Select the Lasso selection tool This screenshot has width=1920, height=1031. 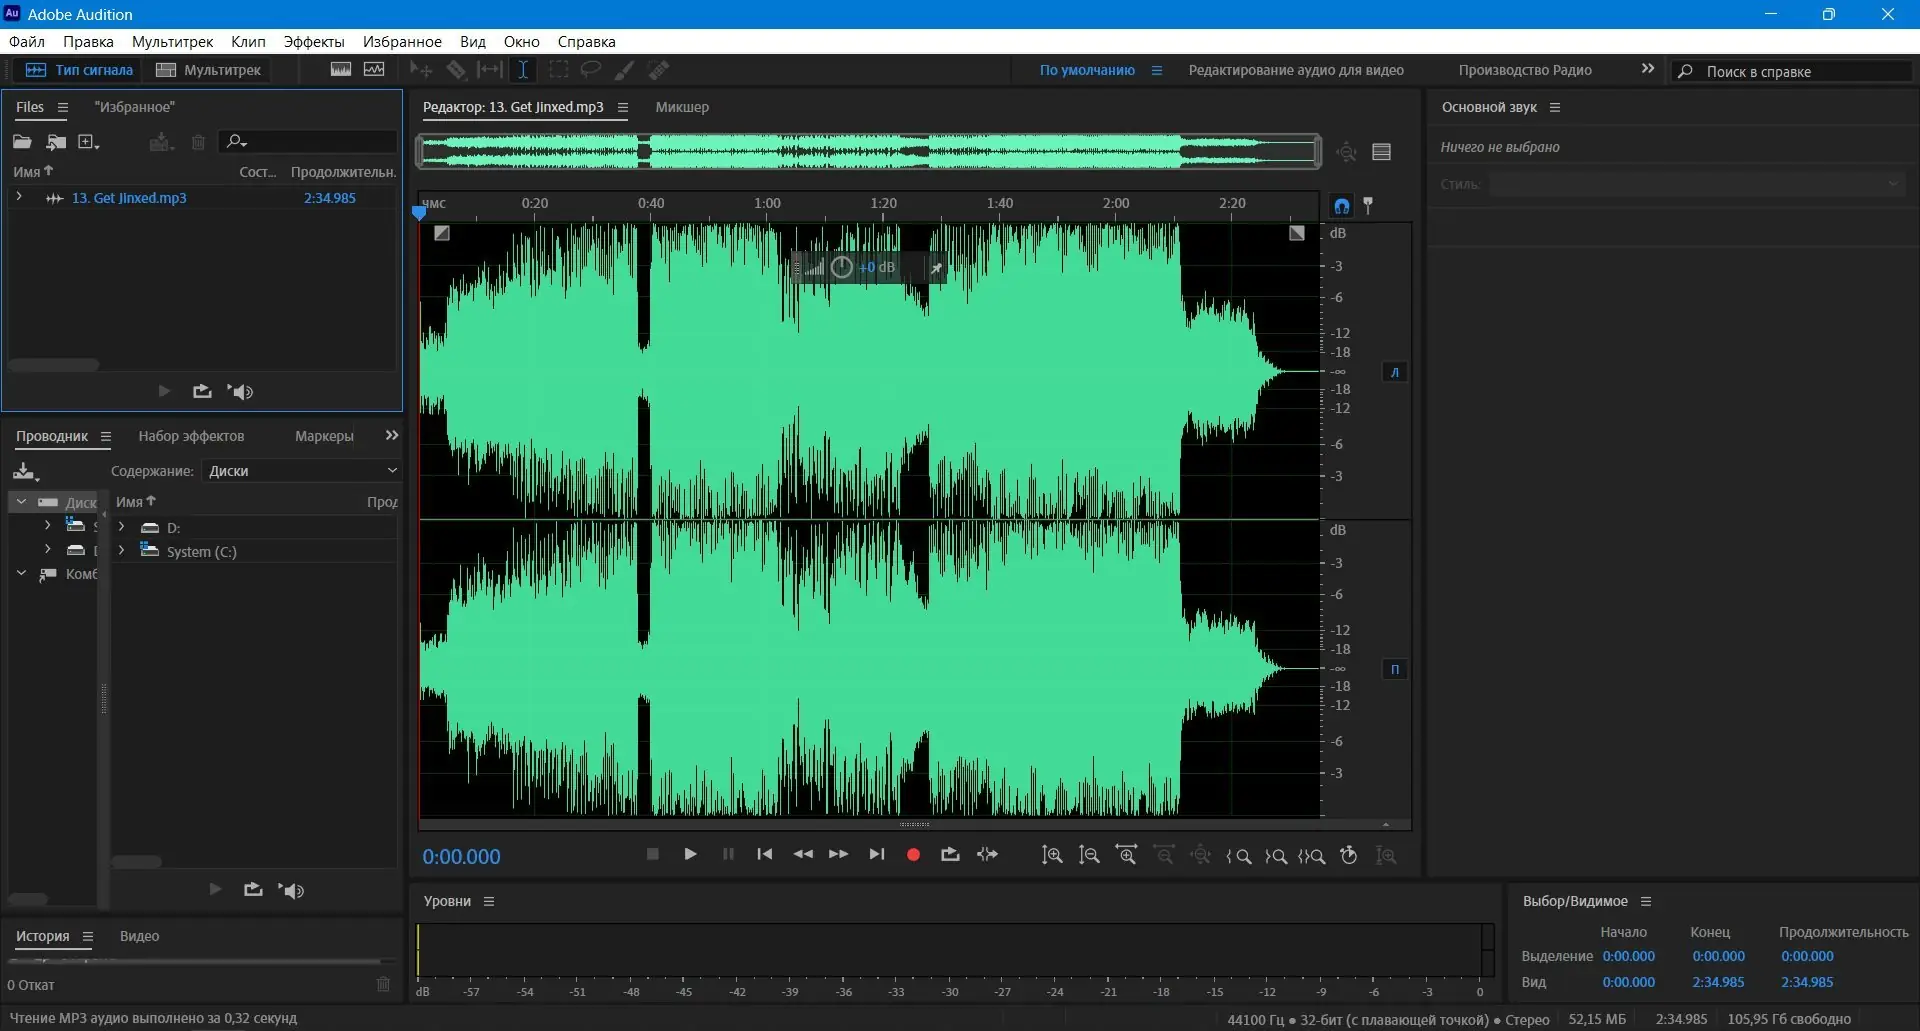(x=591, y=70)
